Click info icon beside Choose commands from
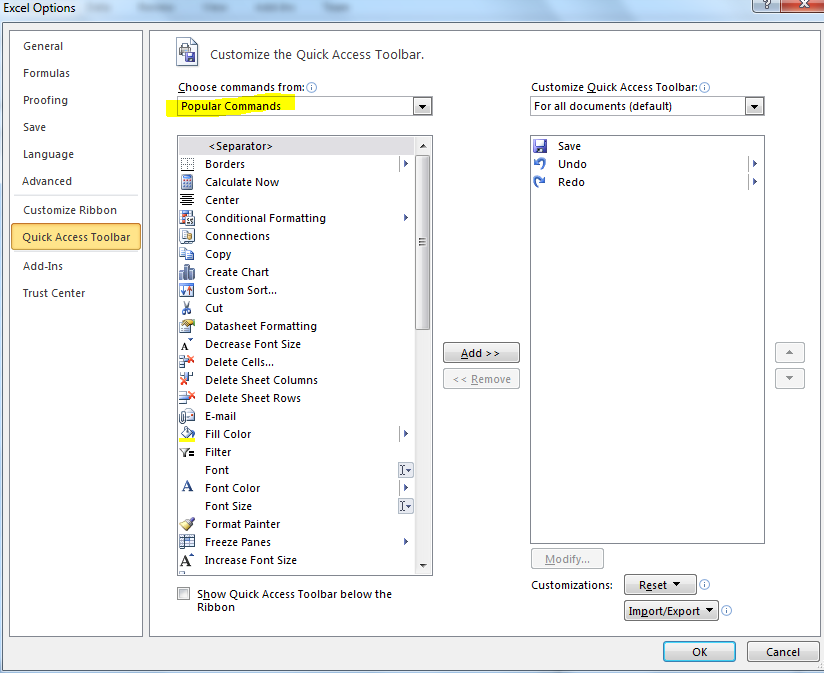The height and width of the screenshot is (673, 824). (x=312, y=87)
